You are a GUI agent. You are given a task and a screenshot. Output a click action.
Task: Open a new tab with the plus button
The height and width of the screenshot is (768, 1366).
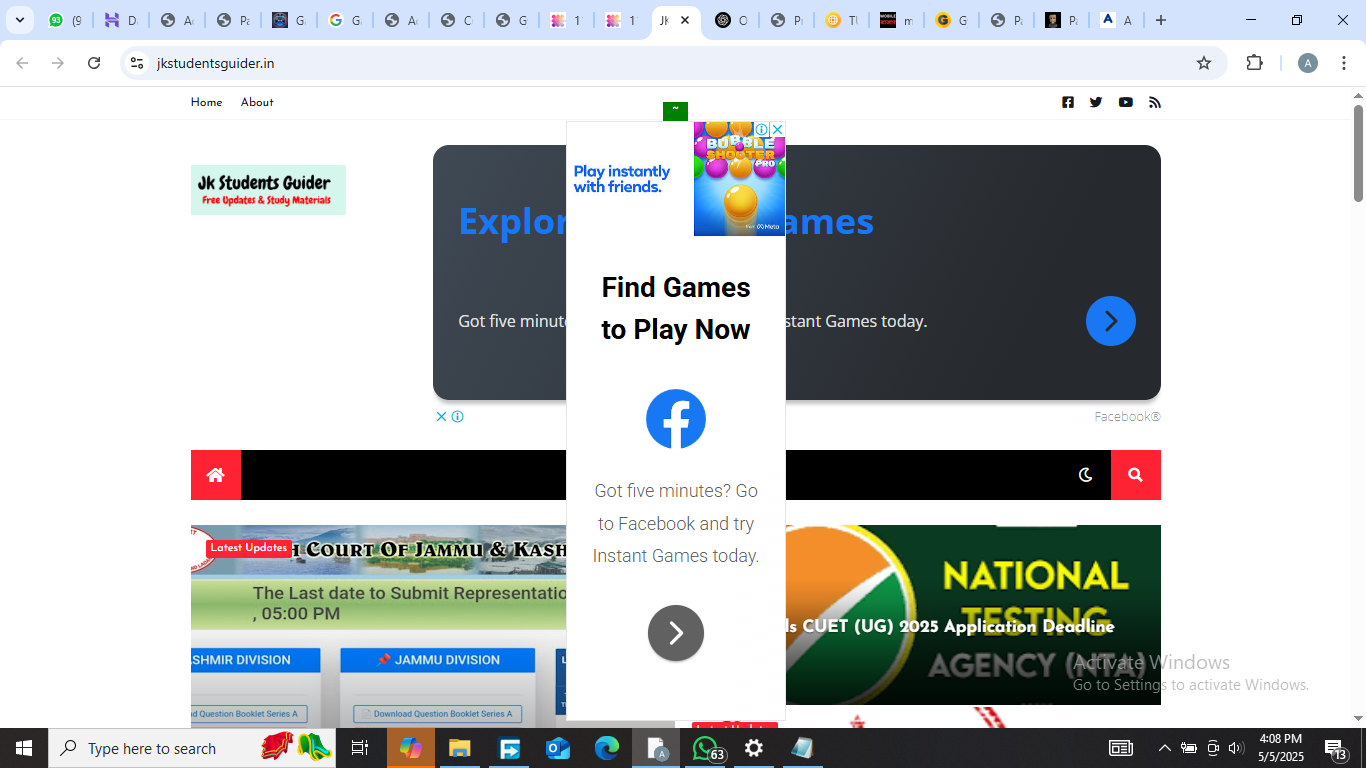coord(1161,20)
